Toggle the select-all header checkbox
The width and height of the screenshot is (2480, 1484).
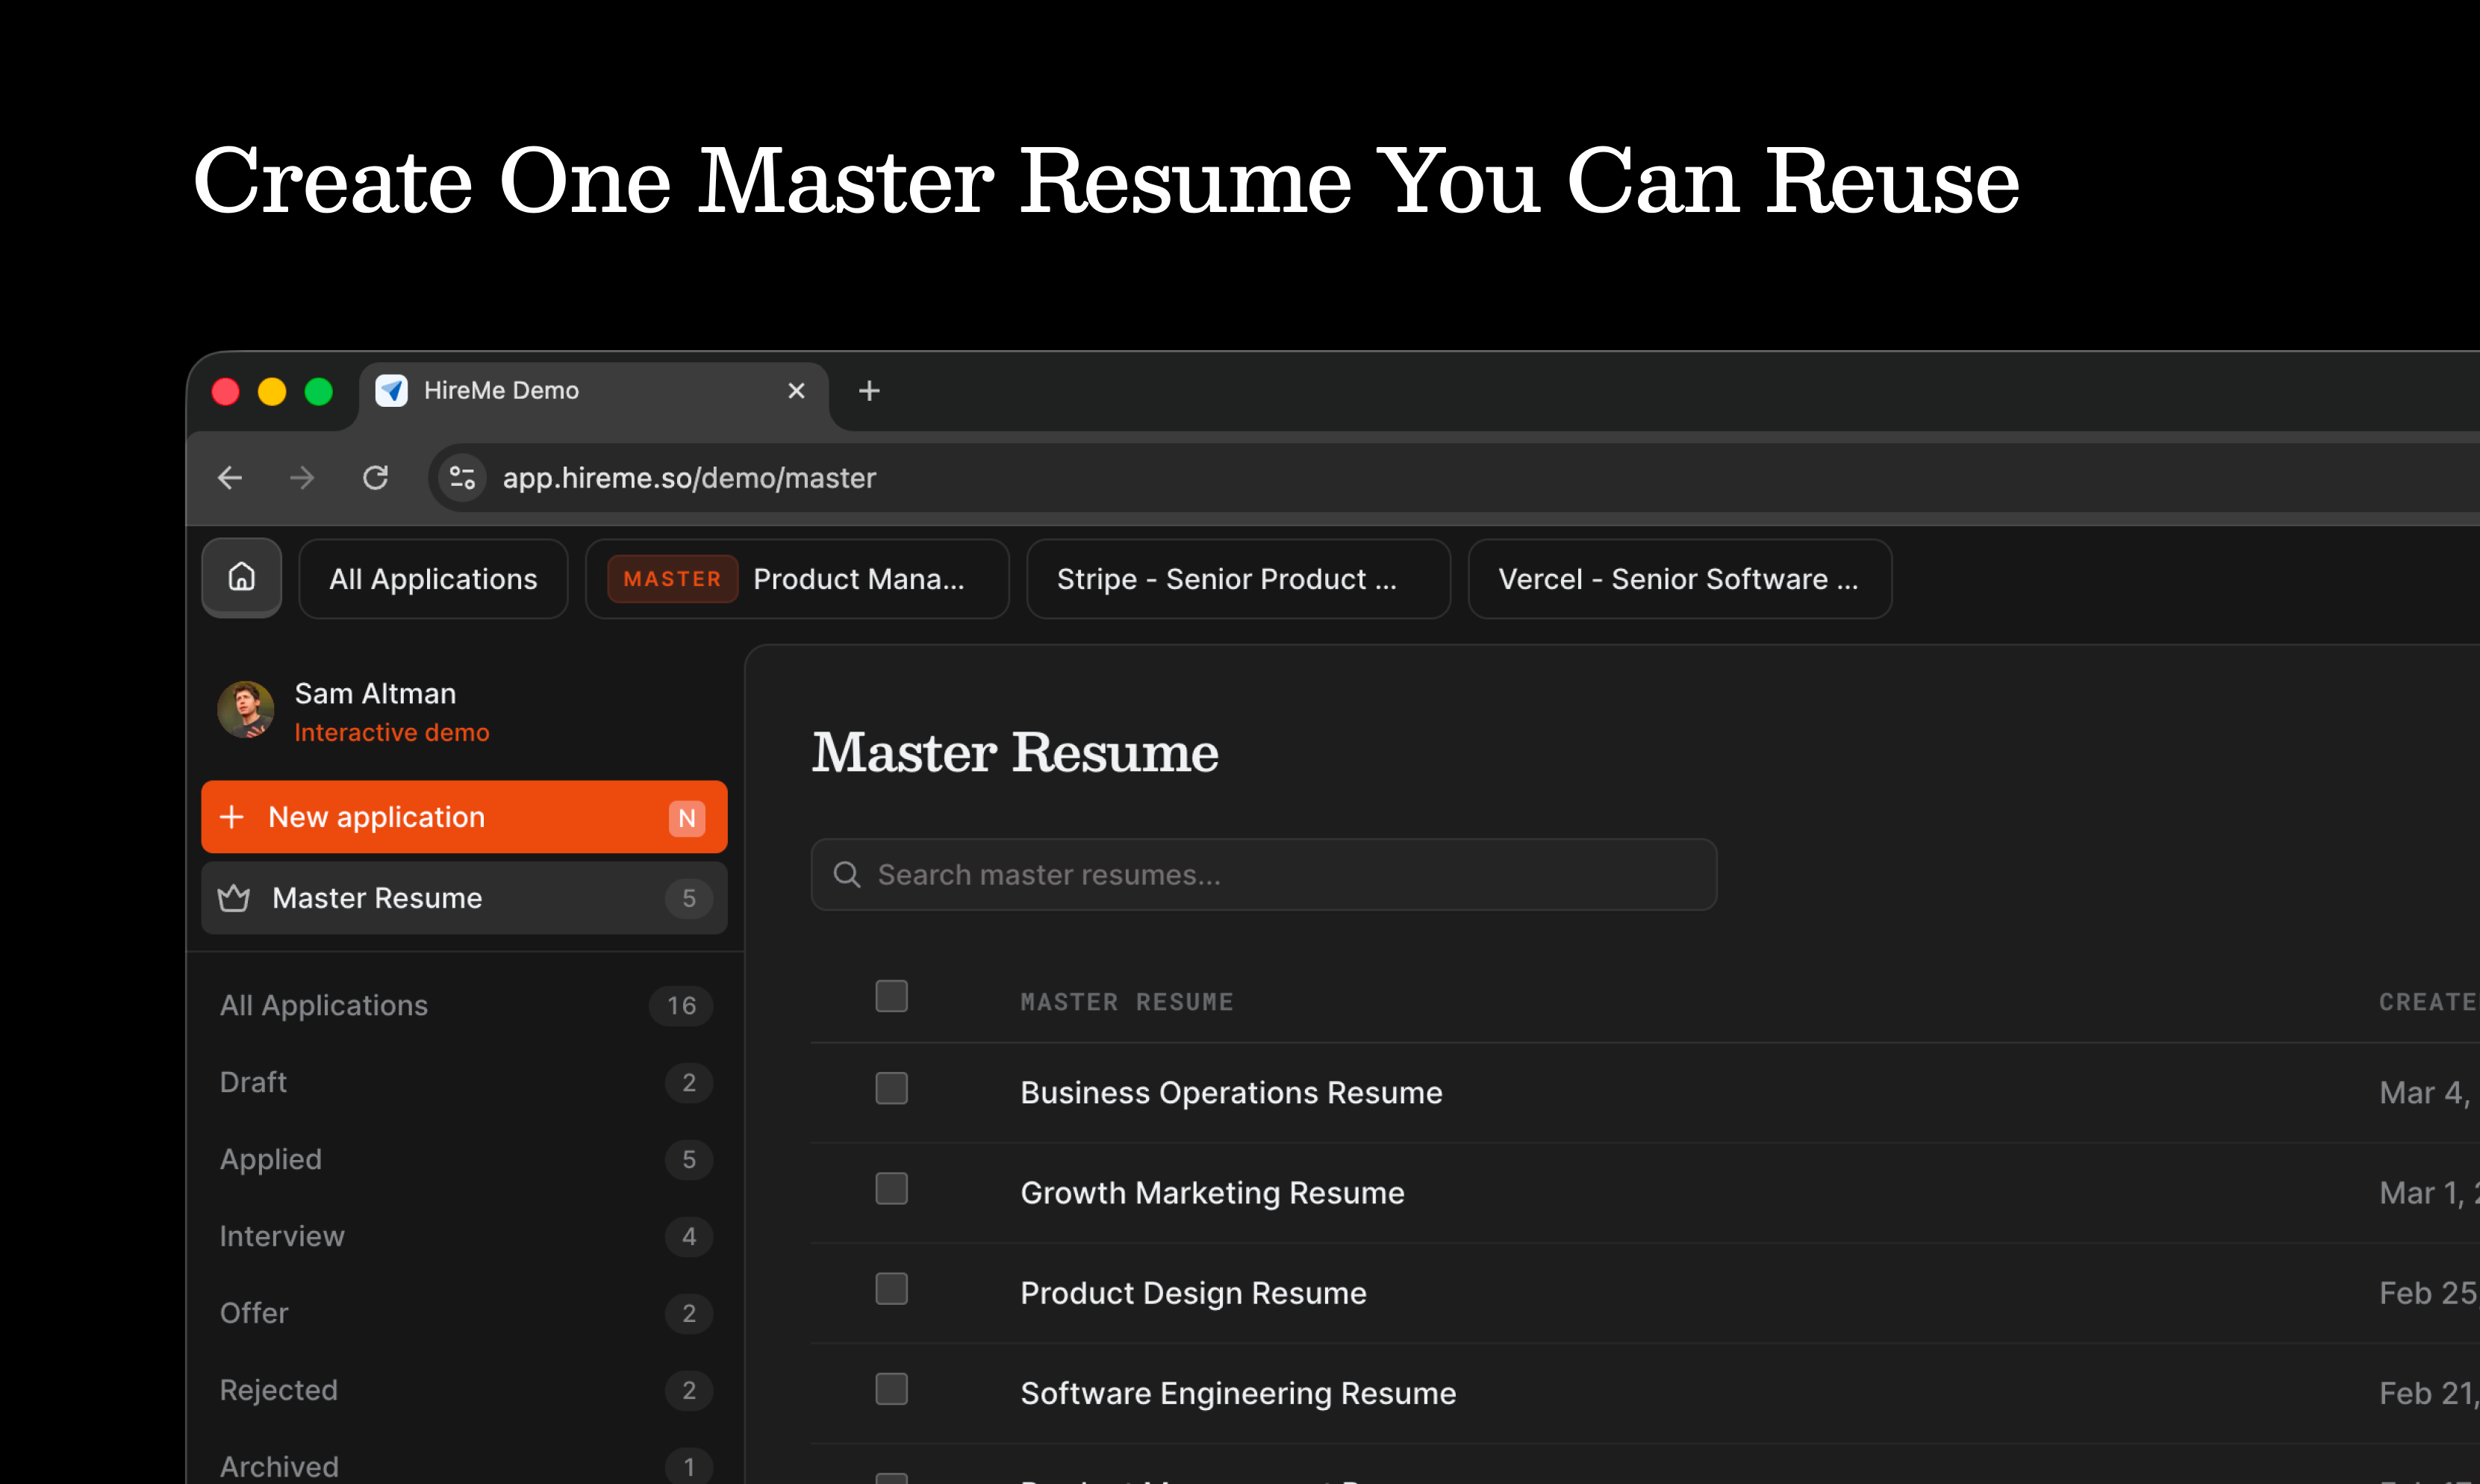(x=891, y=996)
